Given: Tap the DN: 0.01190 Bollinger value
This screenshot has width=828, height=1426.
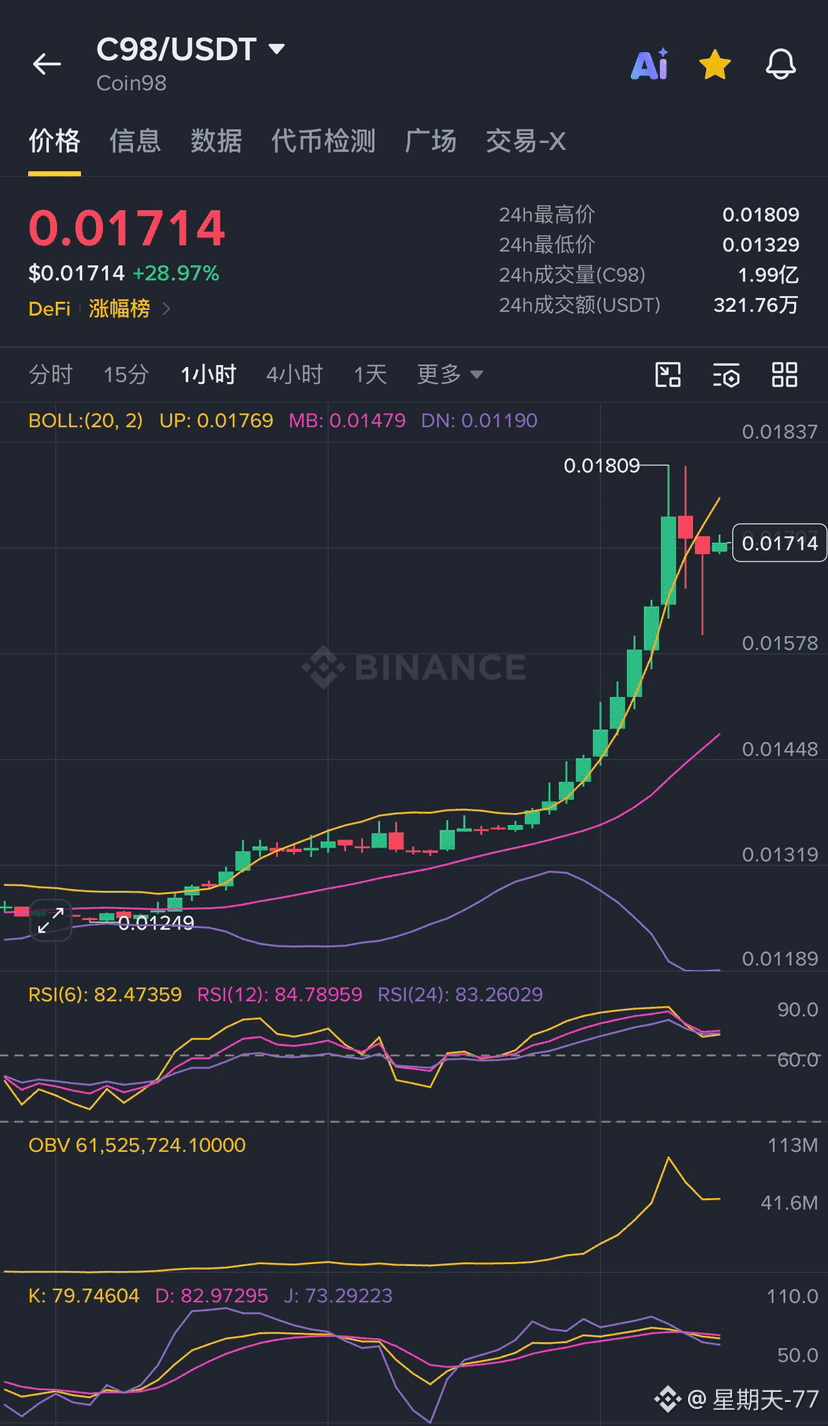Looking at the screenshot, I should point(479,421).
